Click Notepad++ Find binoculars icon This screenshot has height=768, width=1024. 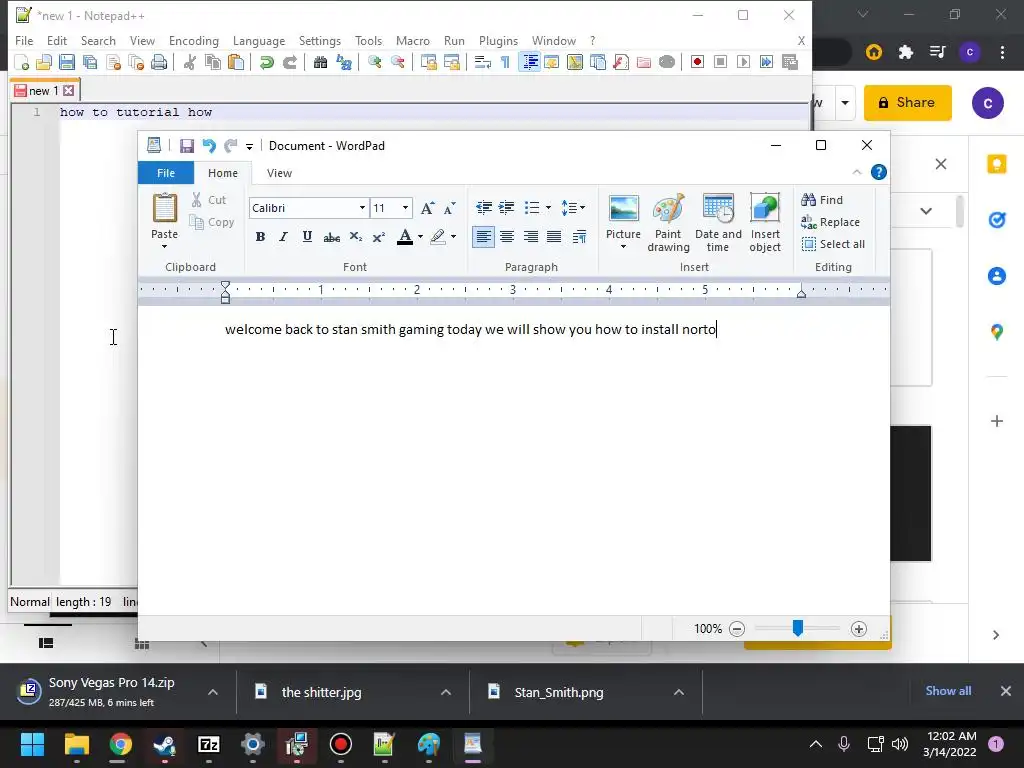[320, 62]
